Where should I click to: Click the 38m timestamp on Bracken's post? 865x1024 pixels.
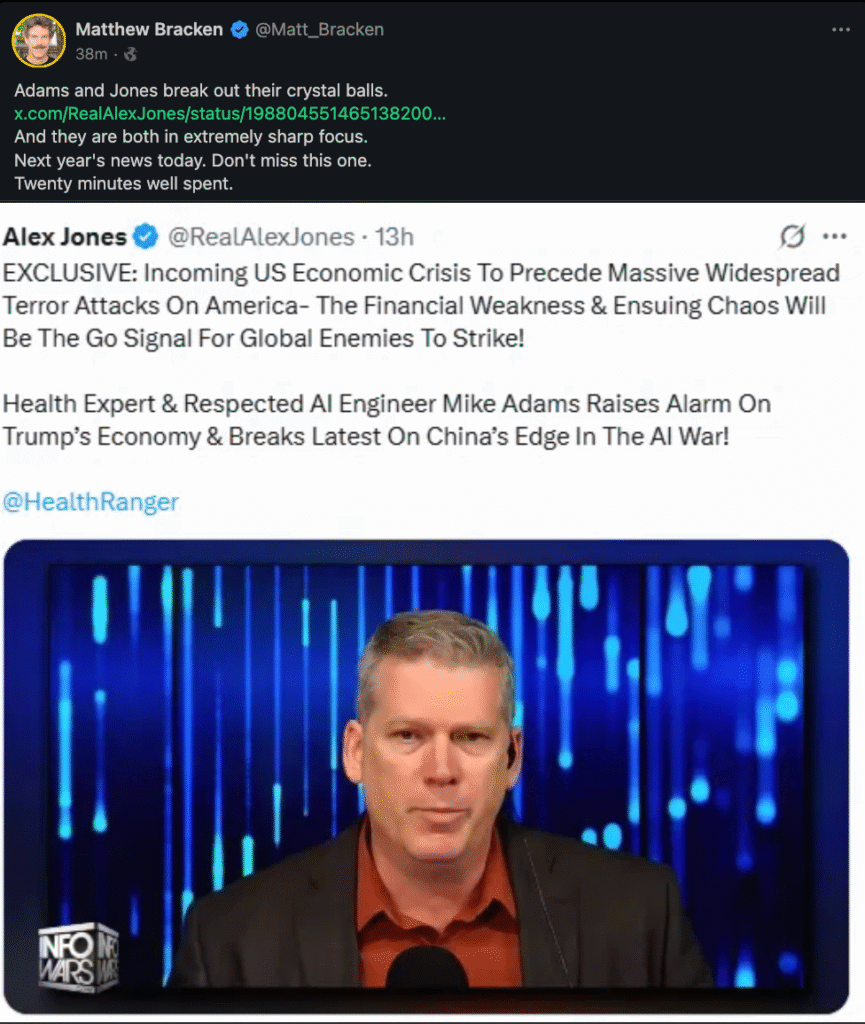[x=91, y=54]
